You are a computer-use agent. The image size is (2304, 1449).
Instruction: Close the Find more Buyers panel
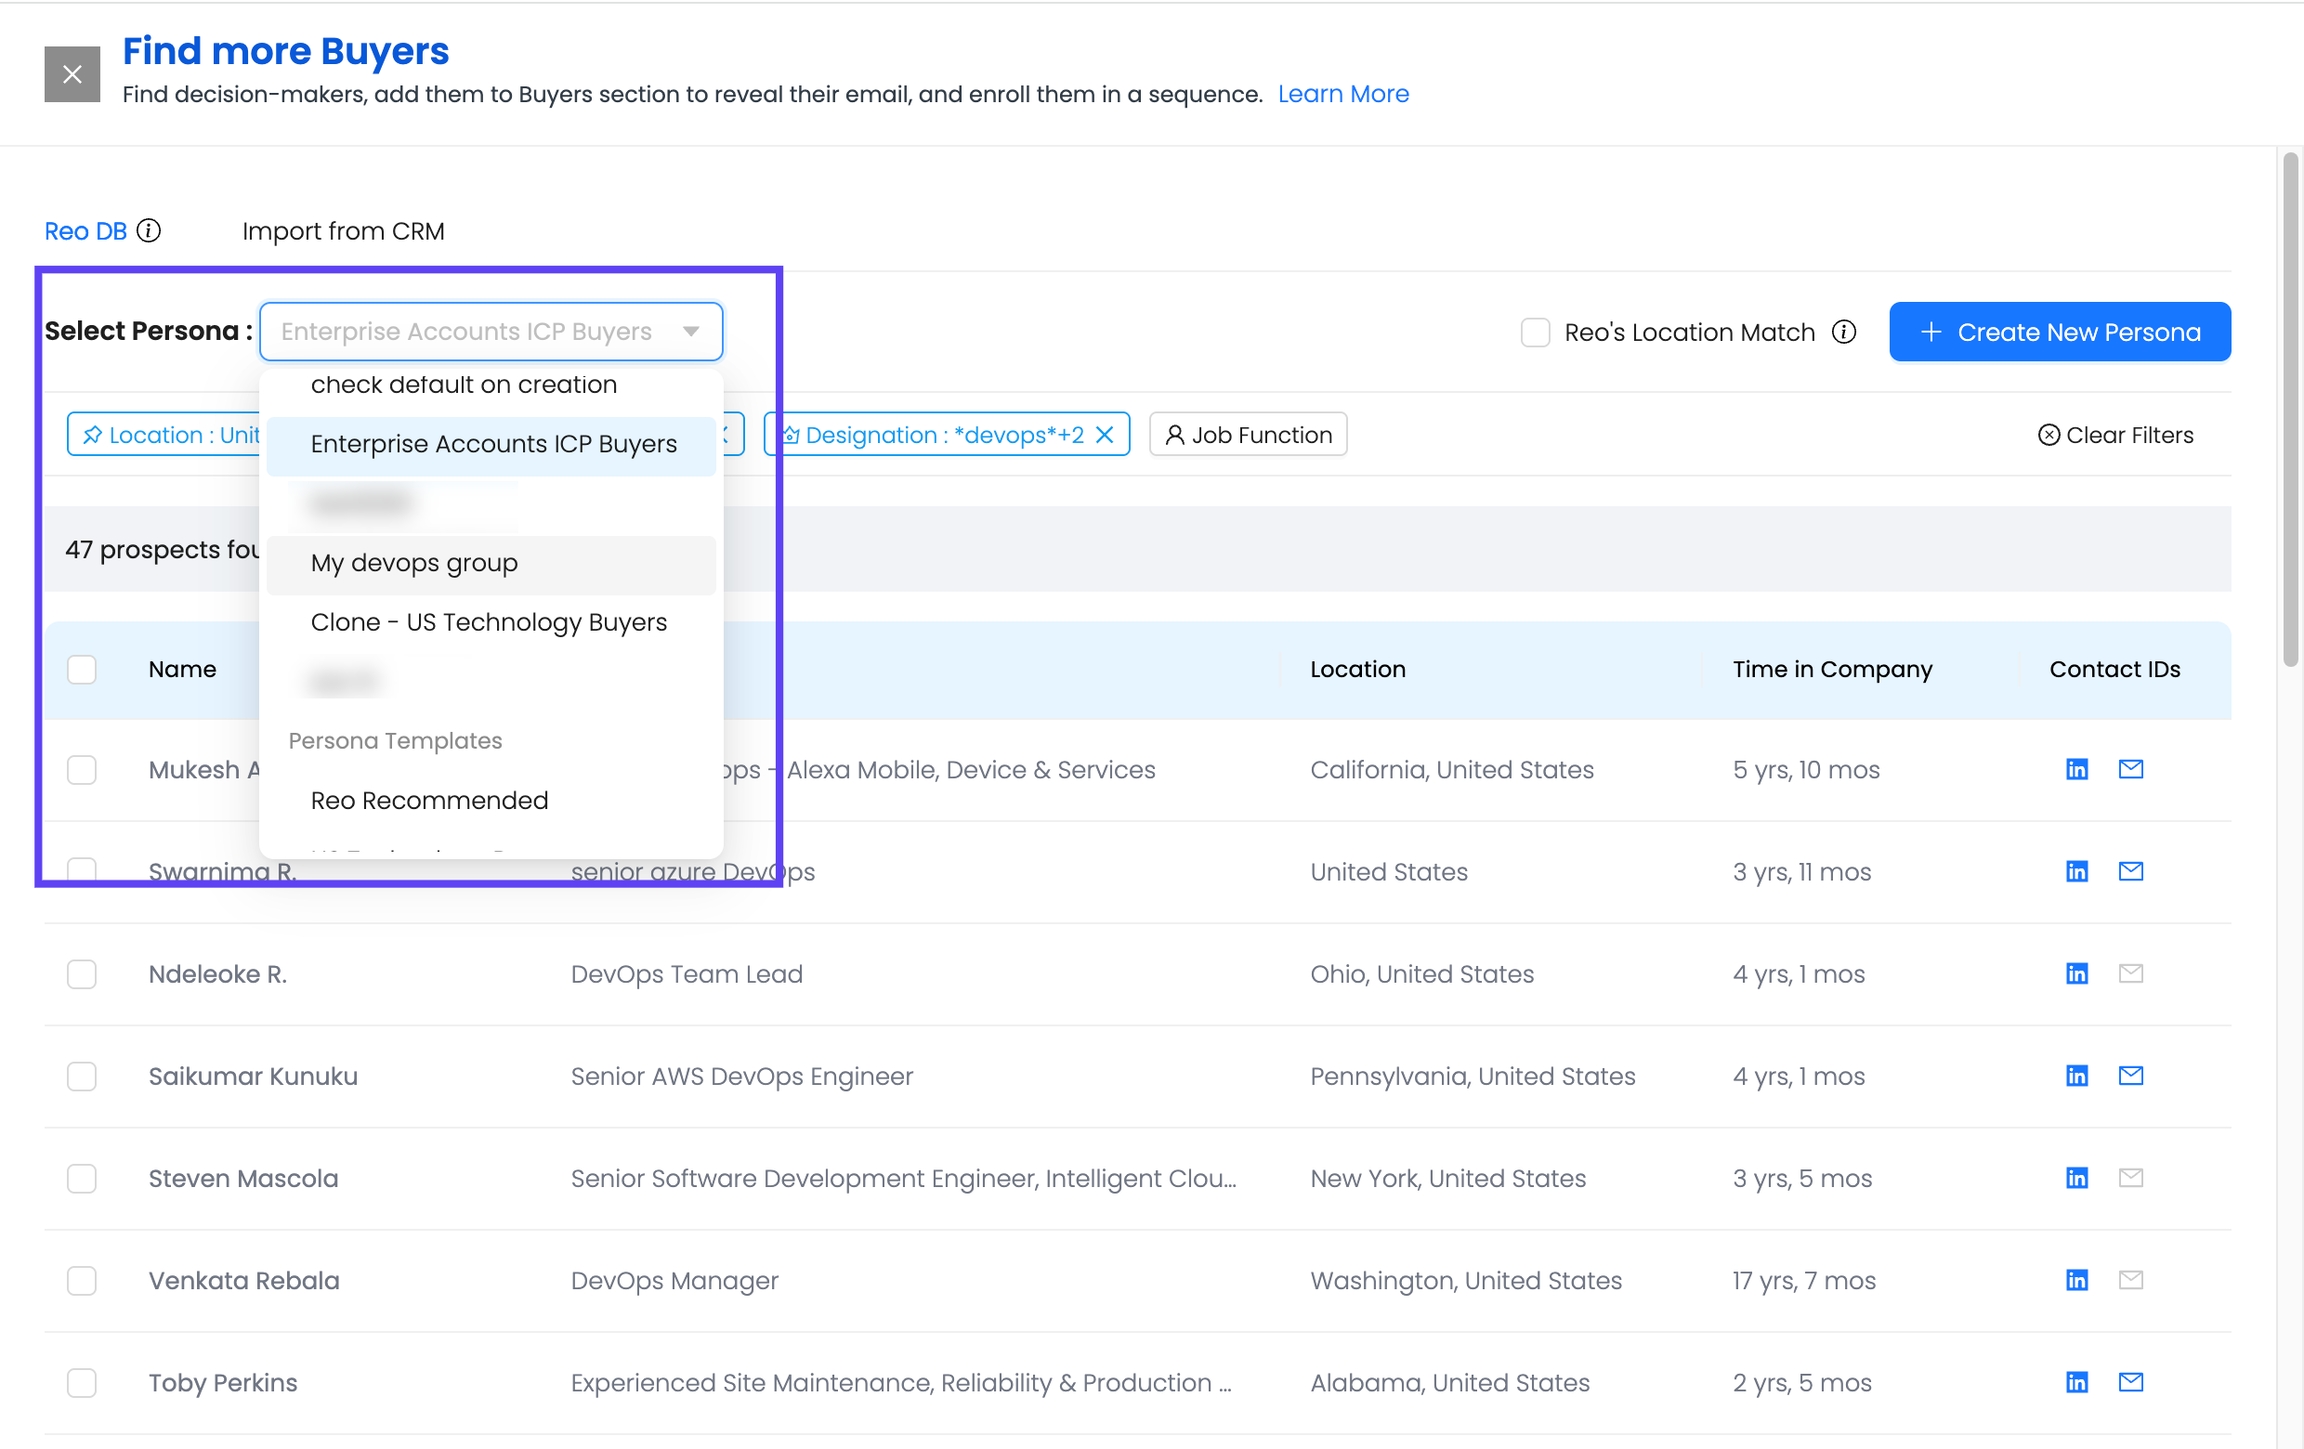(x=72, y=74)
